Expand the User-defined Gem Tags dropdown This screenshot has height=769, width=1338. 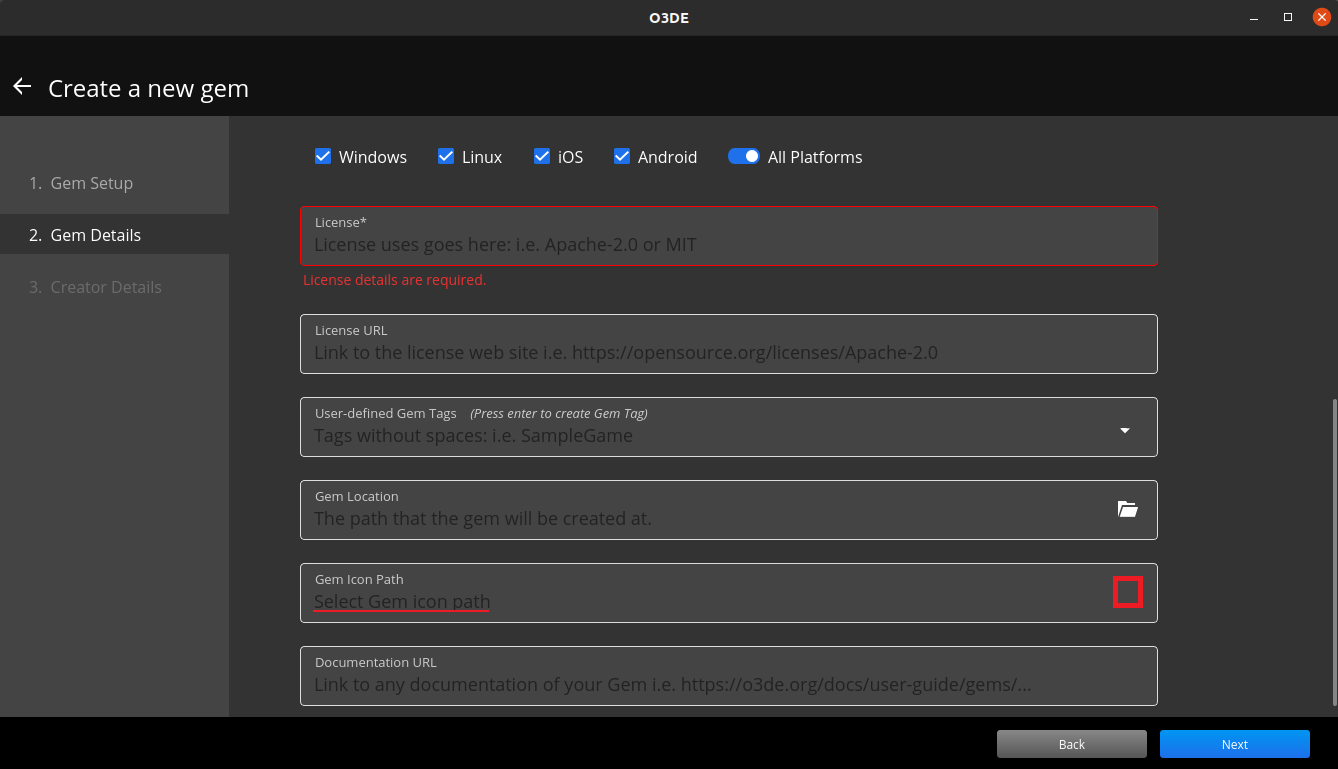[x=1124, y=428]
